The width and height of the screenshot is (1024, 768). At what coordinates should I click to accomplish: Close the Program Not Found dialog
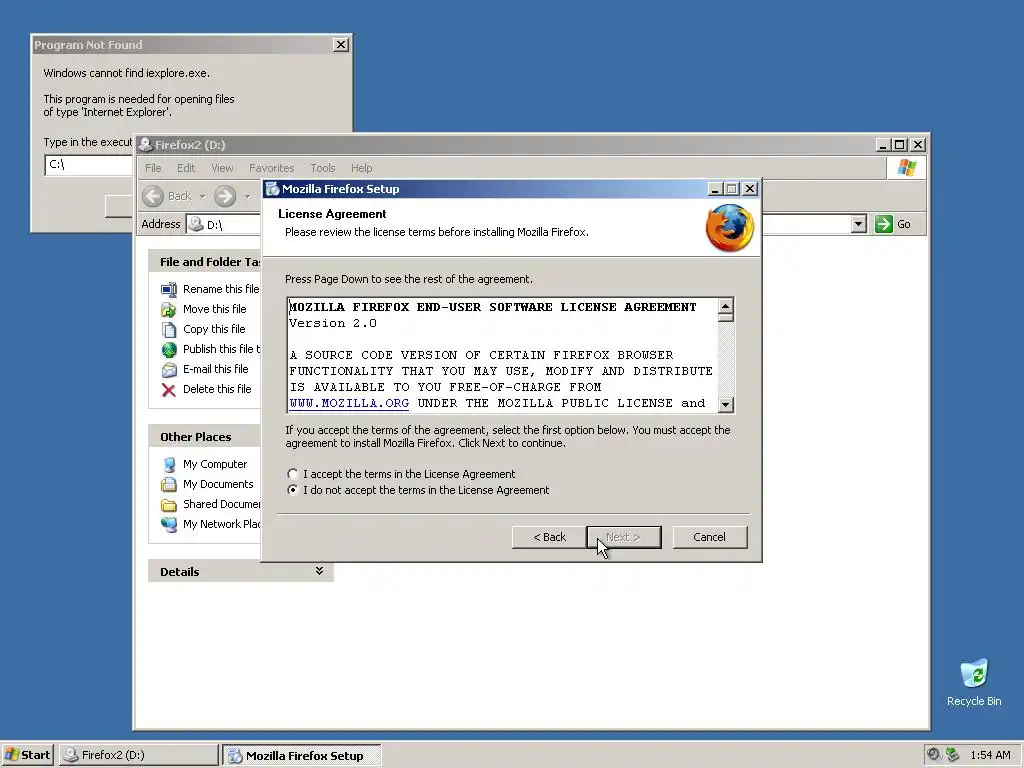pyautogui.click(x=341, y=44)
